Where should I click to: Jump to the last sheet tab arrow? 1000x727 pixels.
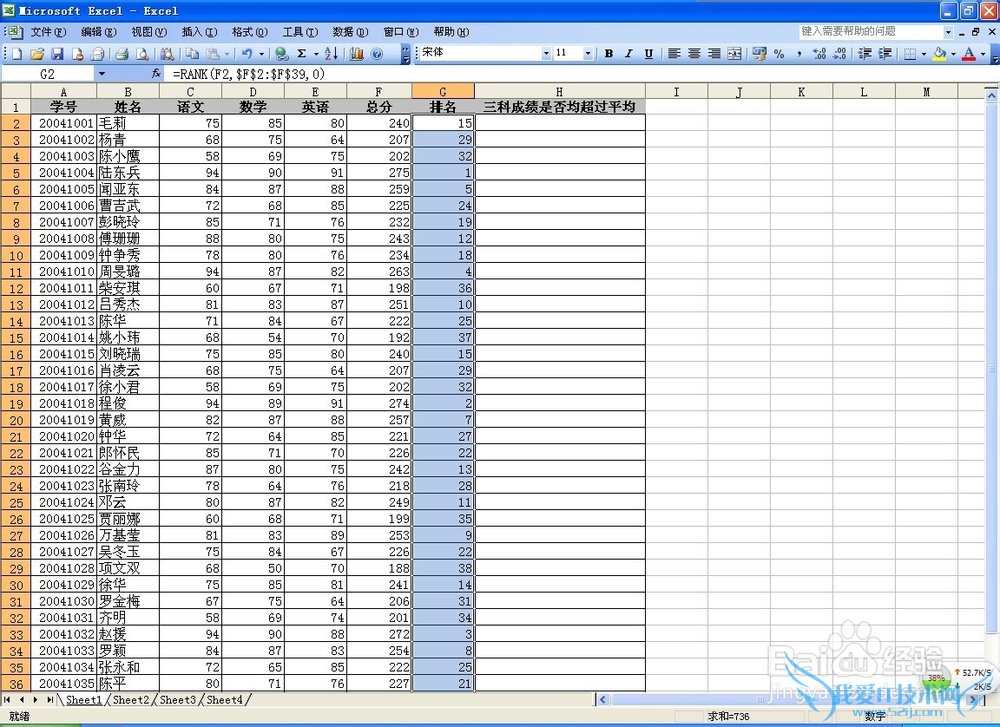click(50, 700)
